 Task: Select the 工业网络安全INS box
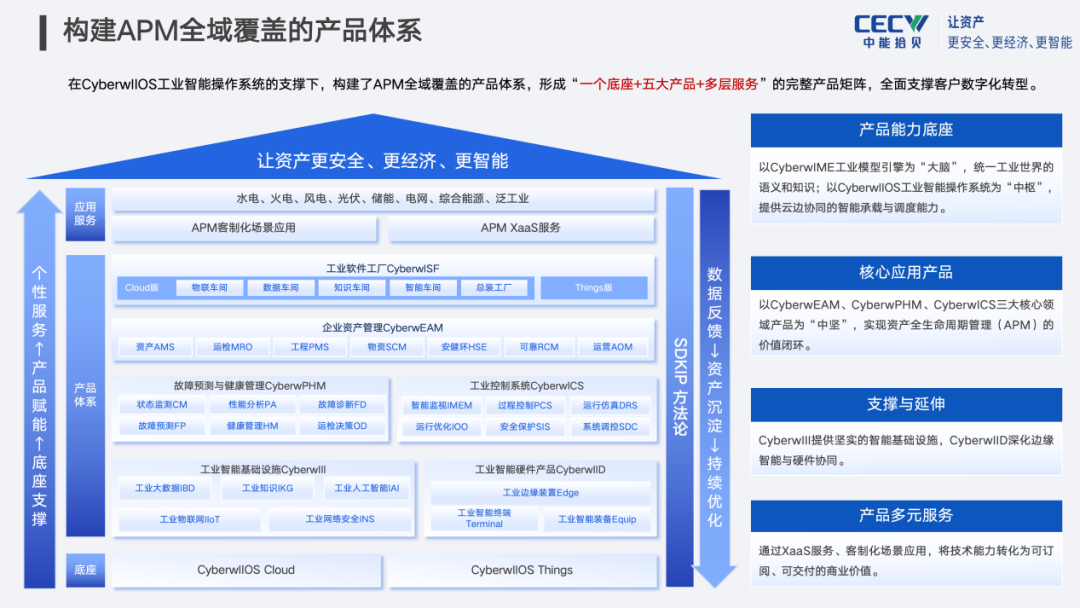click(x=340, y=519)
